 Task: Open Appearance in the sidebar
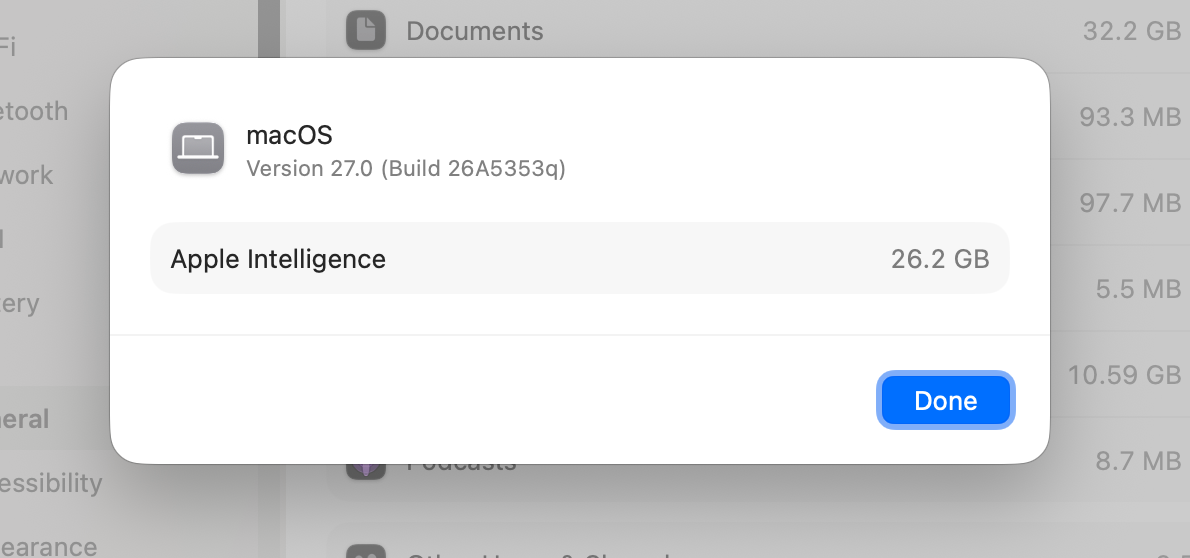[49, 547]
